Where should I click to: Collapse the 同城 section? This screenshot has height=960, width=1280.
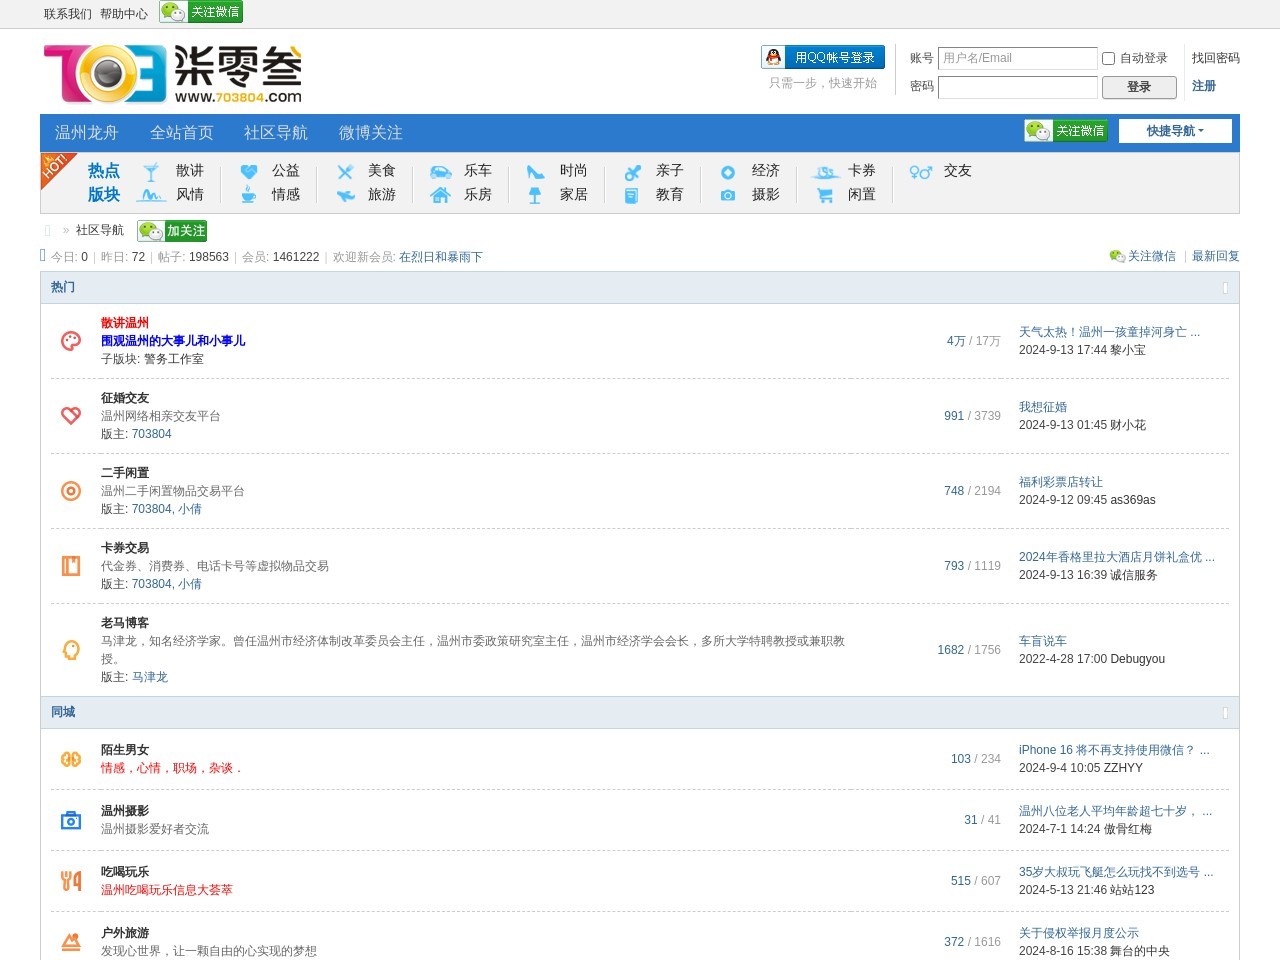(1225, 713)
